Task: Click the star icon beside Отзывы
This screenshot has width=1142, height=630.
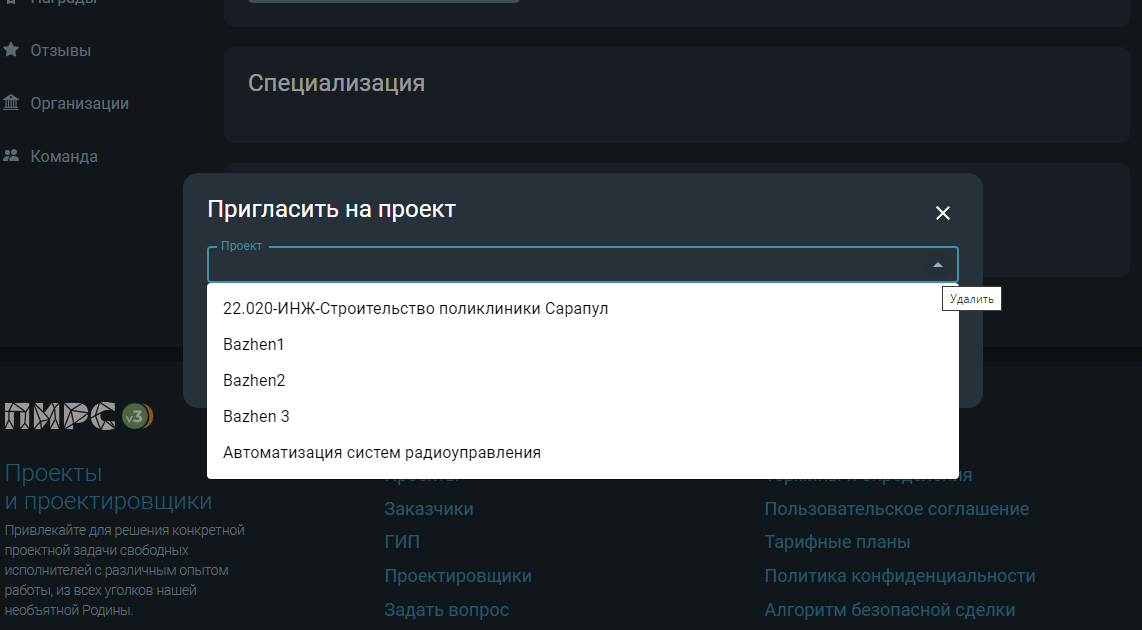Action: [11, 49]
